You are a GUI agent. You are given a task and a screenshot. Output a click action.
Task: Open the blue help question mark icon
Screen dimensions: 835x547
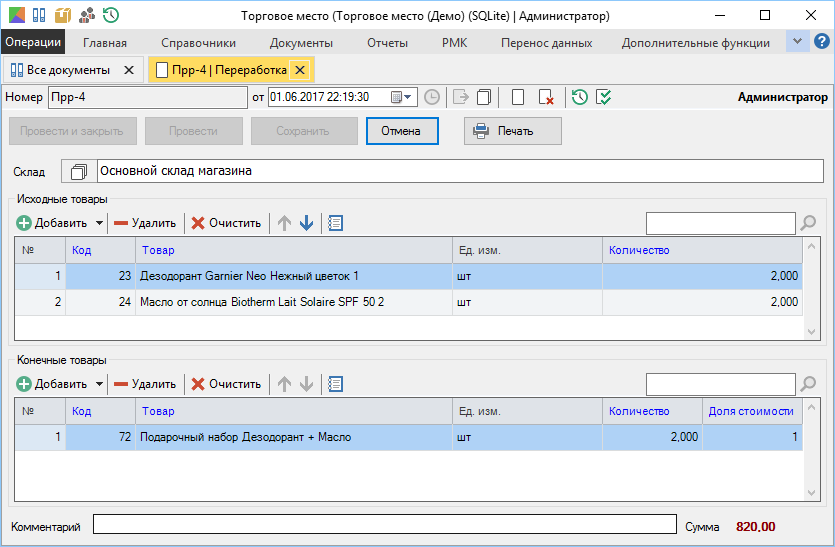822,41
